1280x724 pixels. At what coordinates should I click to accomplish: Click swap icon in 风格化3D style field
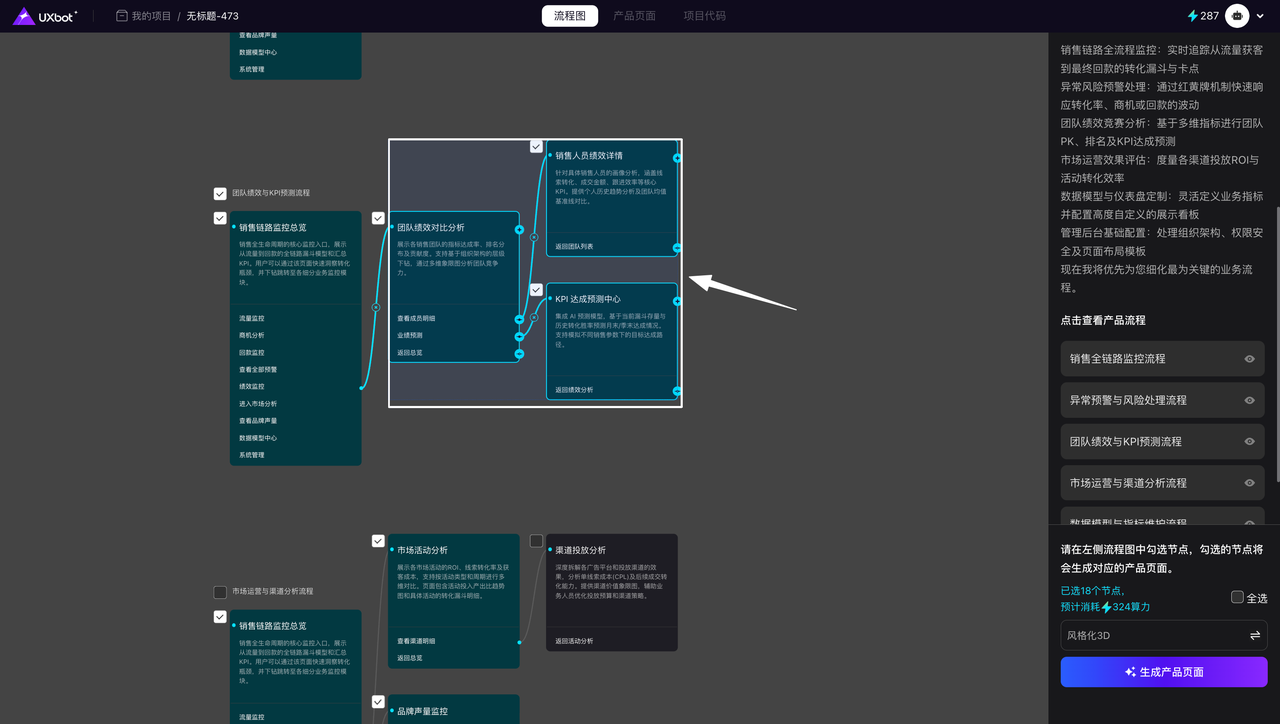click(1254, 636)
